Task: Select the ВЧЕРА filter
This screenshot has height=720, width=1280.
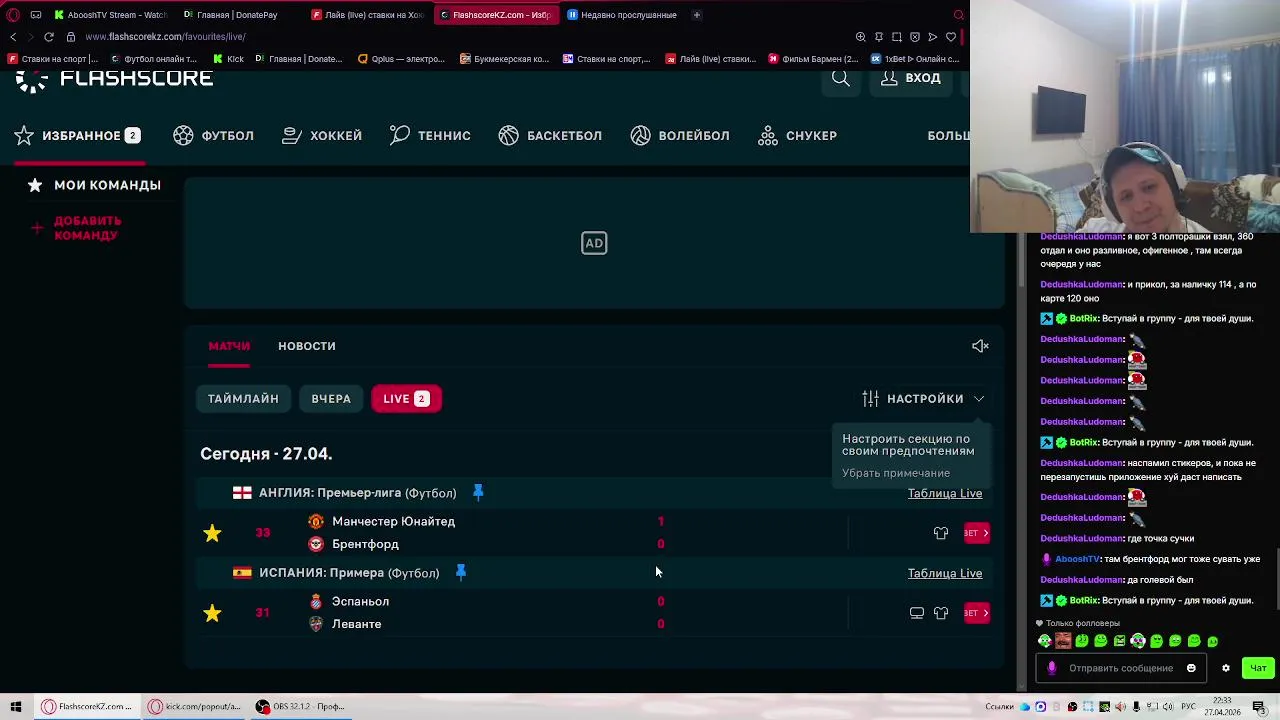Action: point(331,399)
